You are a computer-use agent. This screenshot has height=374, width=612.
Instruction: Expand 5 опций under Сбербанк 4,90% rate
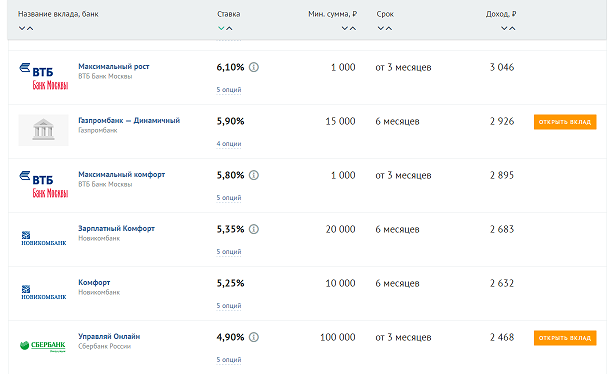click(229, 360)
